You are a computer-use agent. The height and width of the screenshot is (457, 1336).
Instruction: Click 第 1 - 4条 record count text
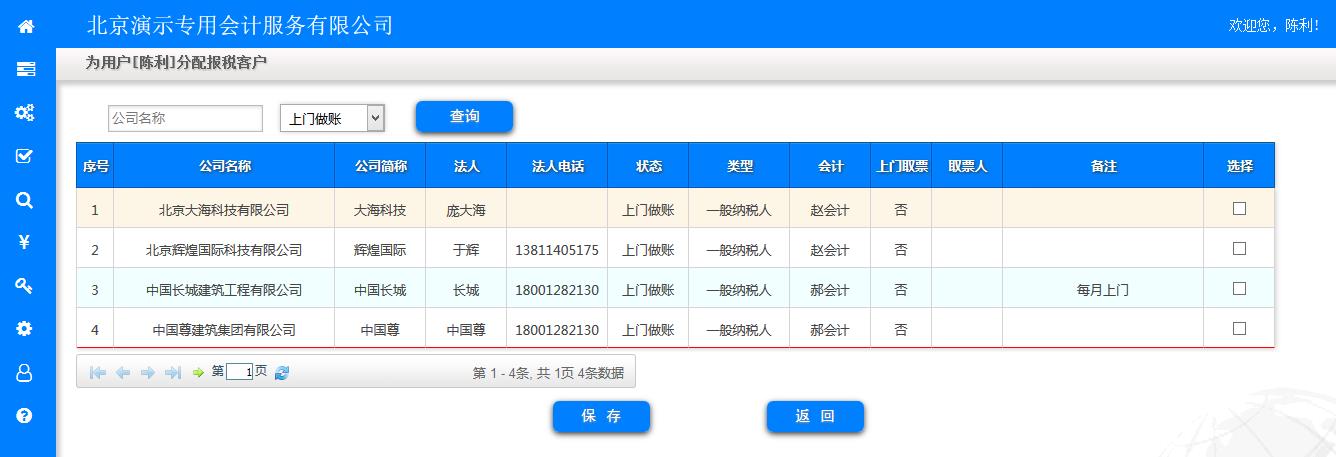point(548,373)
